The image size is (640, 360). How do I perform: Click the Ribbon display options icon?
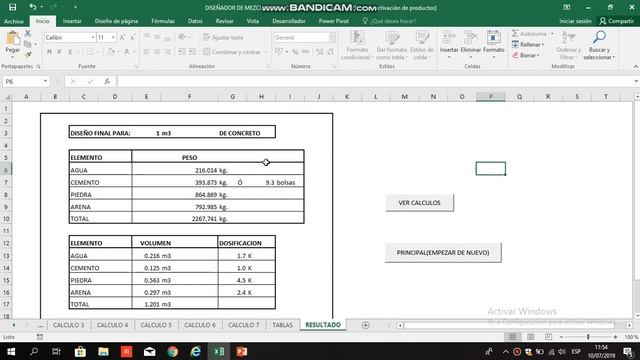[x=567, y=7]
